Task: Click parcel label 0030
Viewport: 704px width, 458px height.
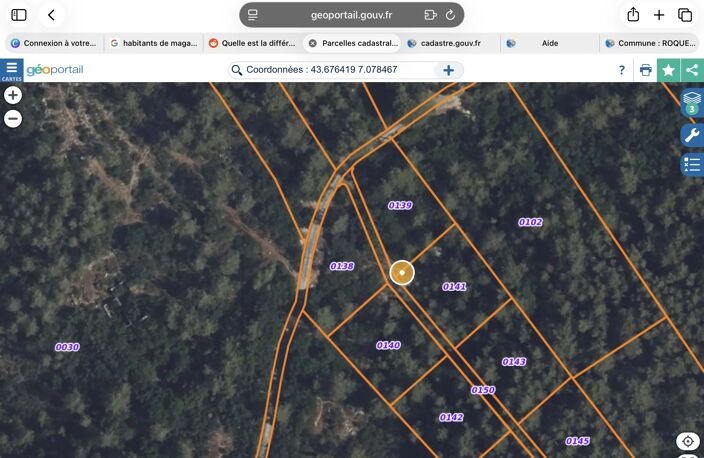Action: [x=67, y=347]
